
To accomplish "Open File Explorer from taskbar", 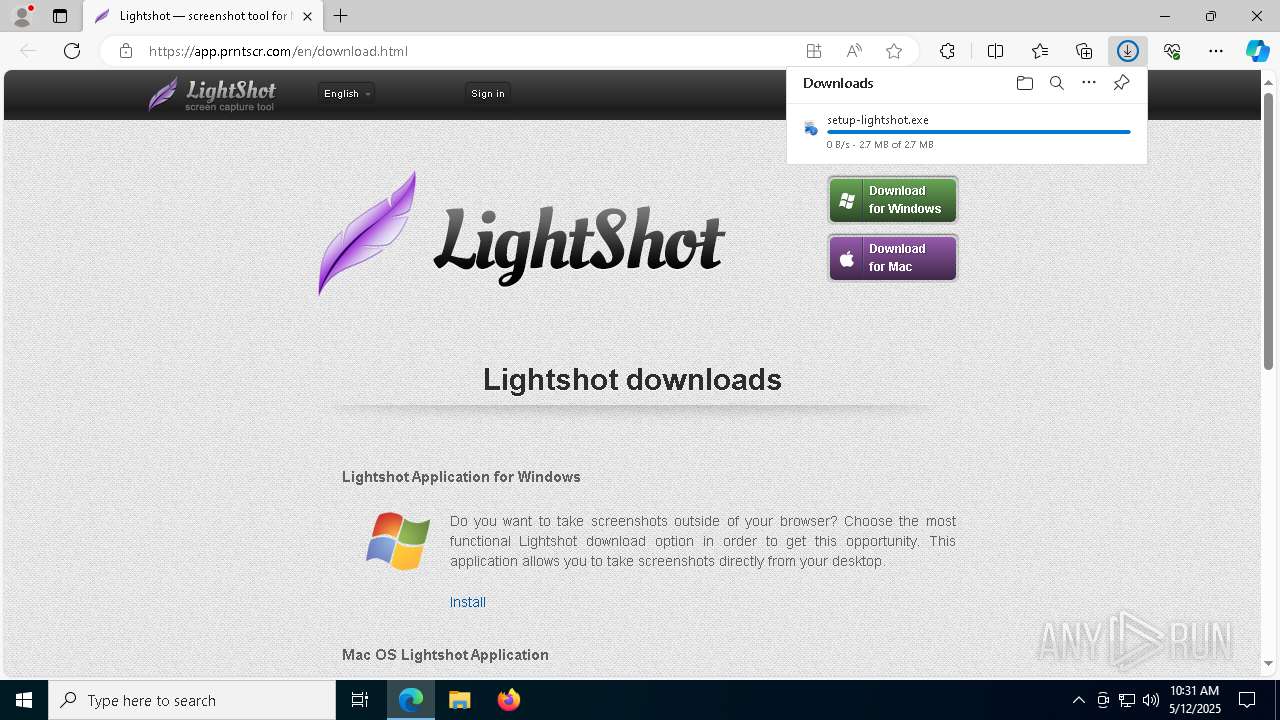I will (x=459, y=700).
